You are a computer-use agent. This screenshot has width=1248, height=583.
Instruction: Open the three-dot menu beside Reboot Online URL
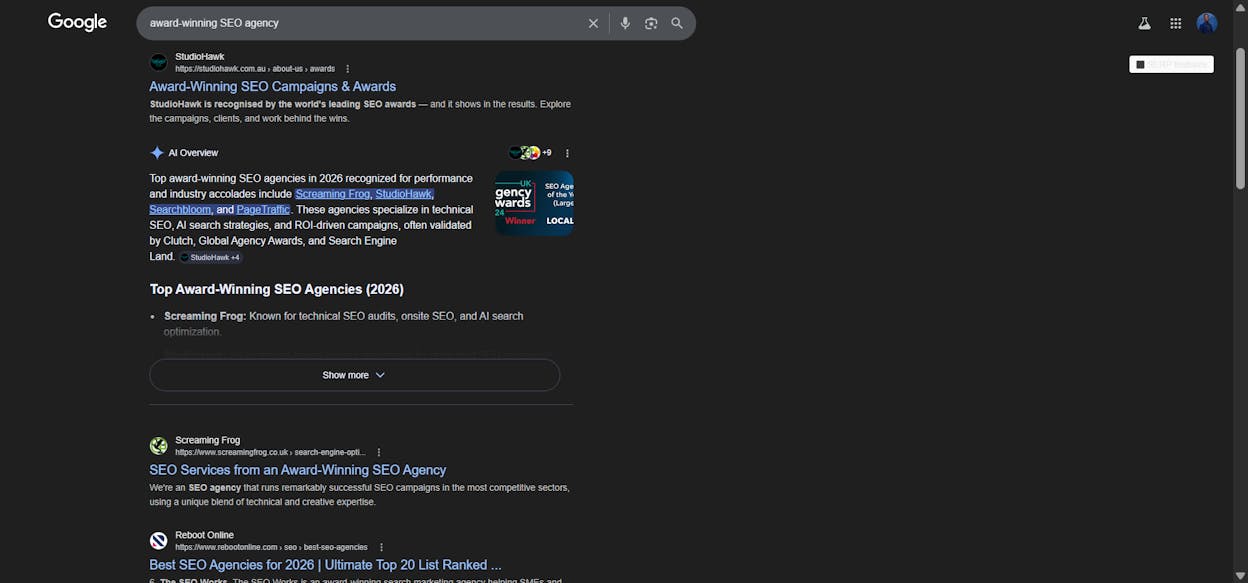click(x=381, y=547)
